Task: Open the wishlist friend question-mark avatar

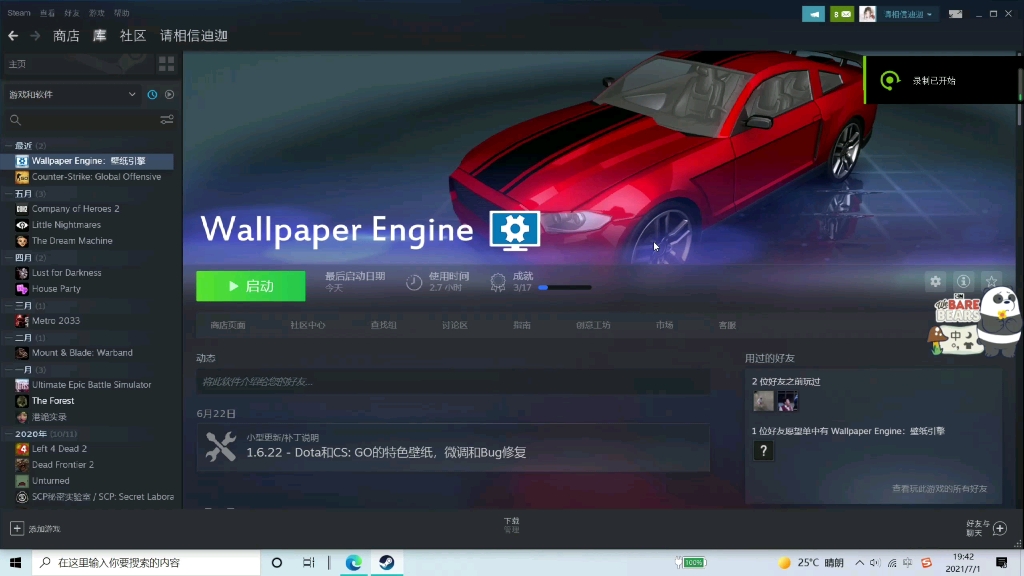Action: tap(763, 451)
